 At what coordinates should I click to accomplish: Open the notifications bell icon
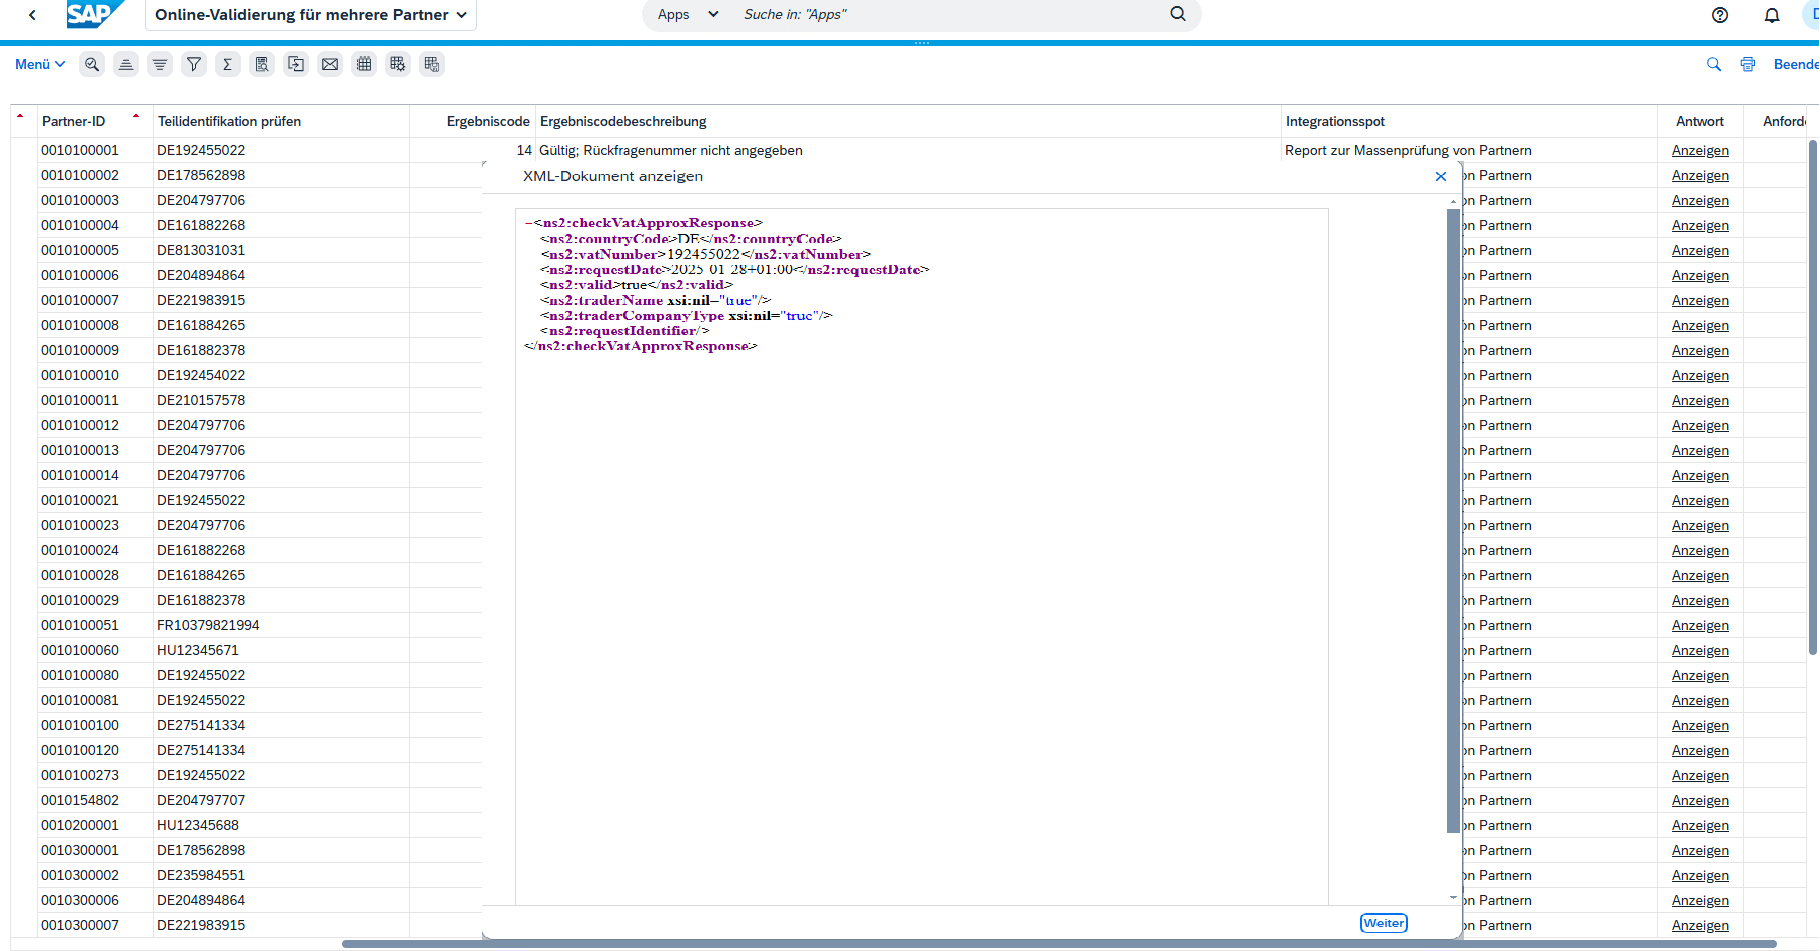click(x=1772, y=15)
